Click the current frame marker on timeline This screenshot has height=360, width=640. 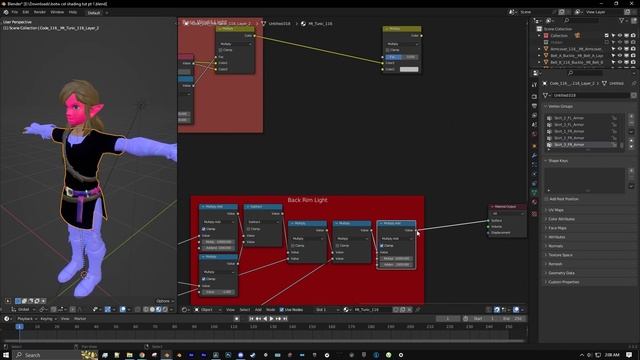click(19, 327)
